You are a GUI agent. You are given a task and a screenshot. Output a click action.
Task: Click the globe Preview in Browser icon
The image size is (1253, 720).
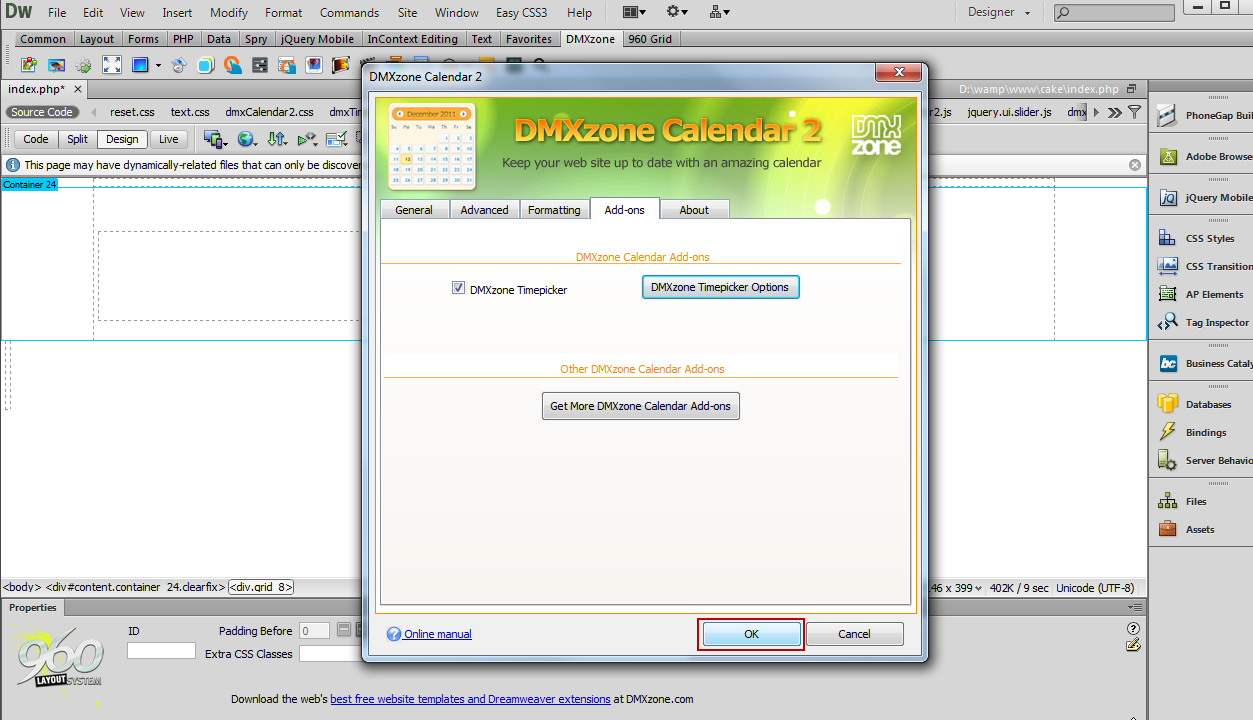(246, 139)
